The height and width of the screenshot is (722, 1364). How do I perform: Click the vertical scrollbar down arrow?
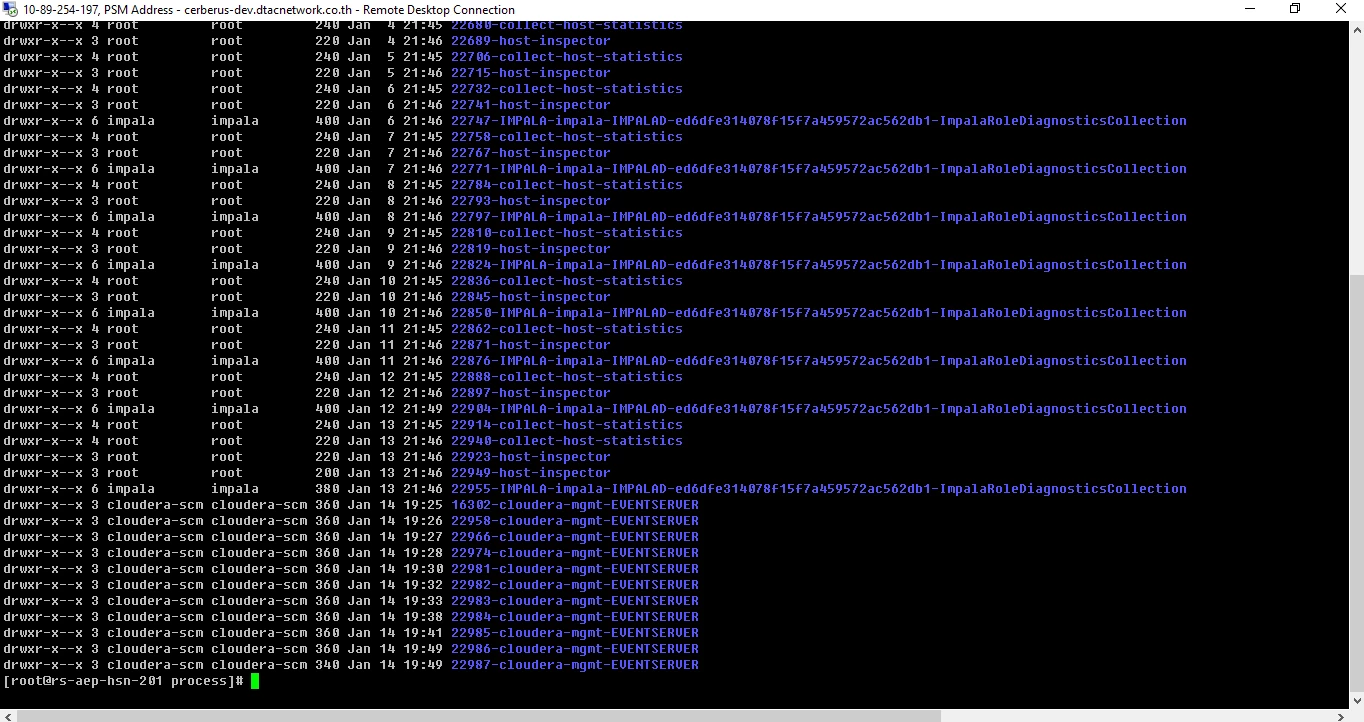click(1356, 699)
